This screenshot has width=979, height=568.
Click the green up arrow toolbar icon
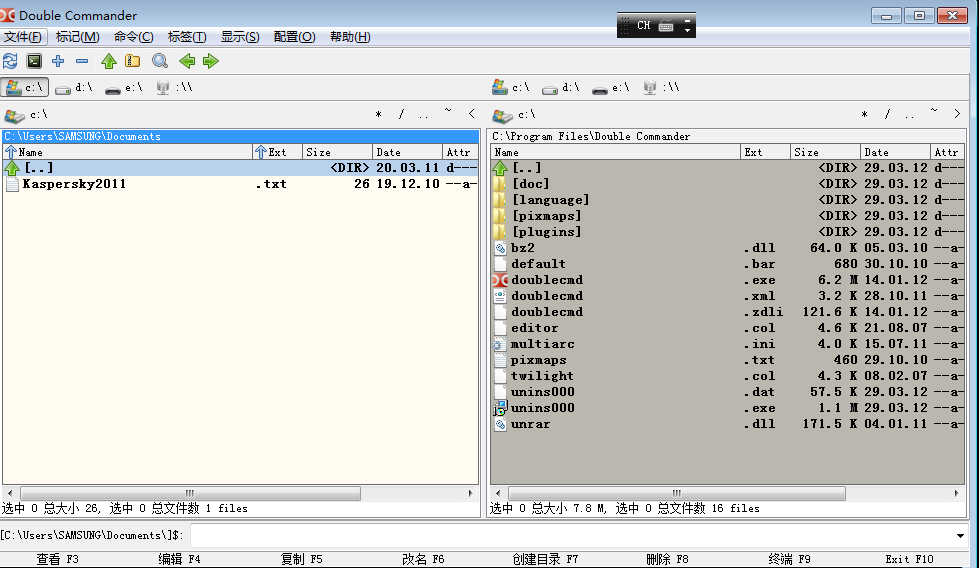coord(109,61)
